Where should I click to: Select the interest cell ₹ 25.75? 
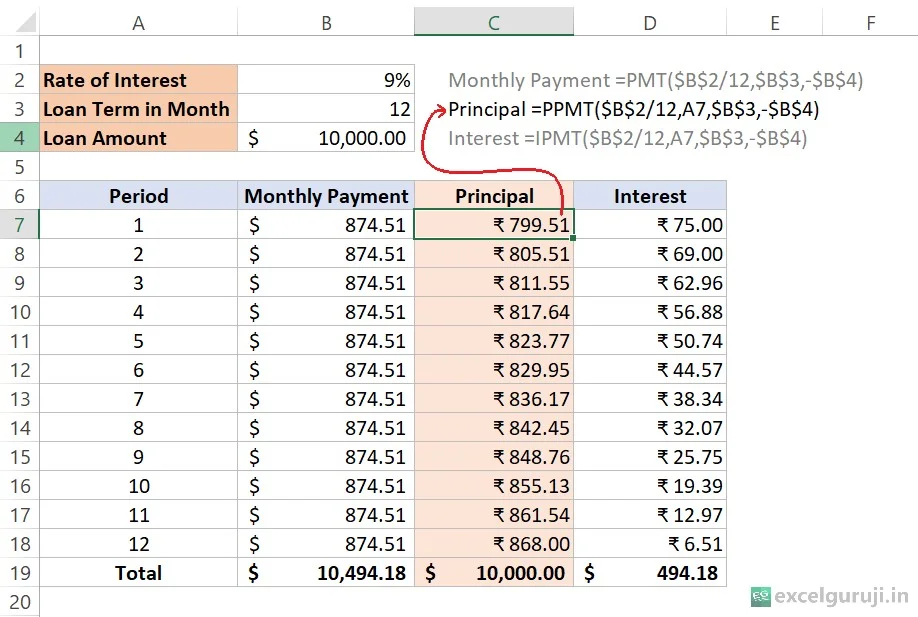(x=650, y=457)
